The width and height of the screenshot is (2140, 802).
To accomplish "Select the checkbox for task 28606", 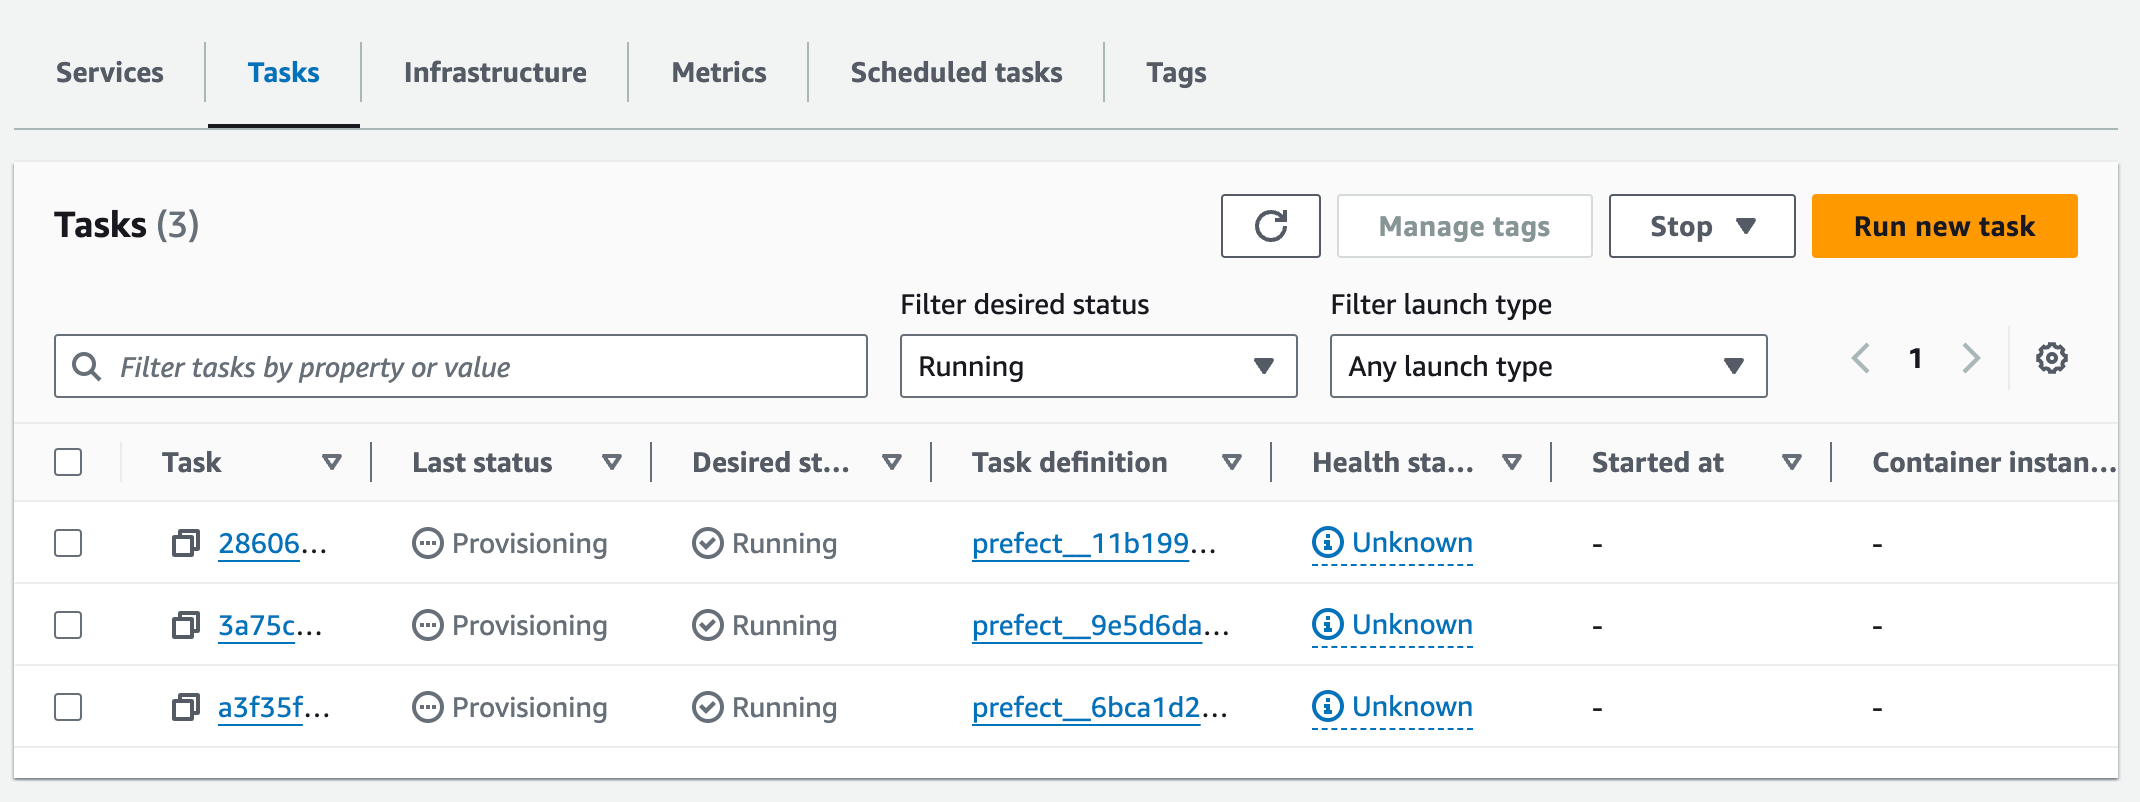I will (68, 543).
